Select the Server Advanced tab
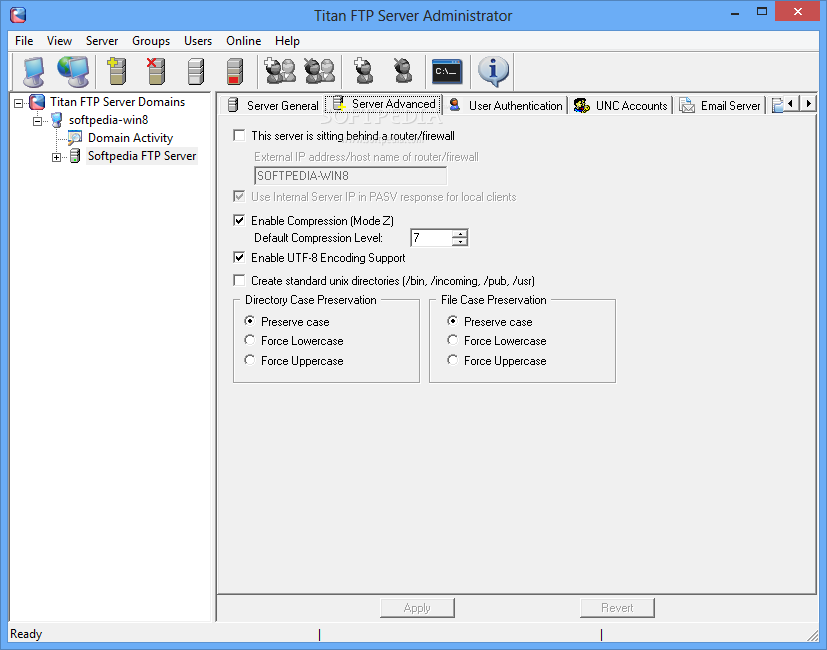The image size is (827, 650). coord(384,104)
